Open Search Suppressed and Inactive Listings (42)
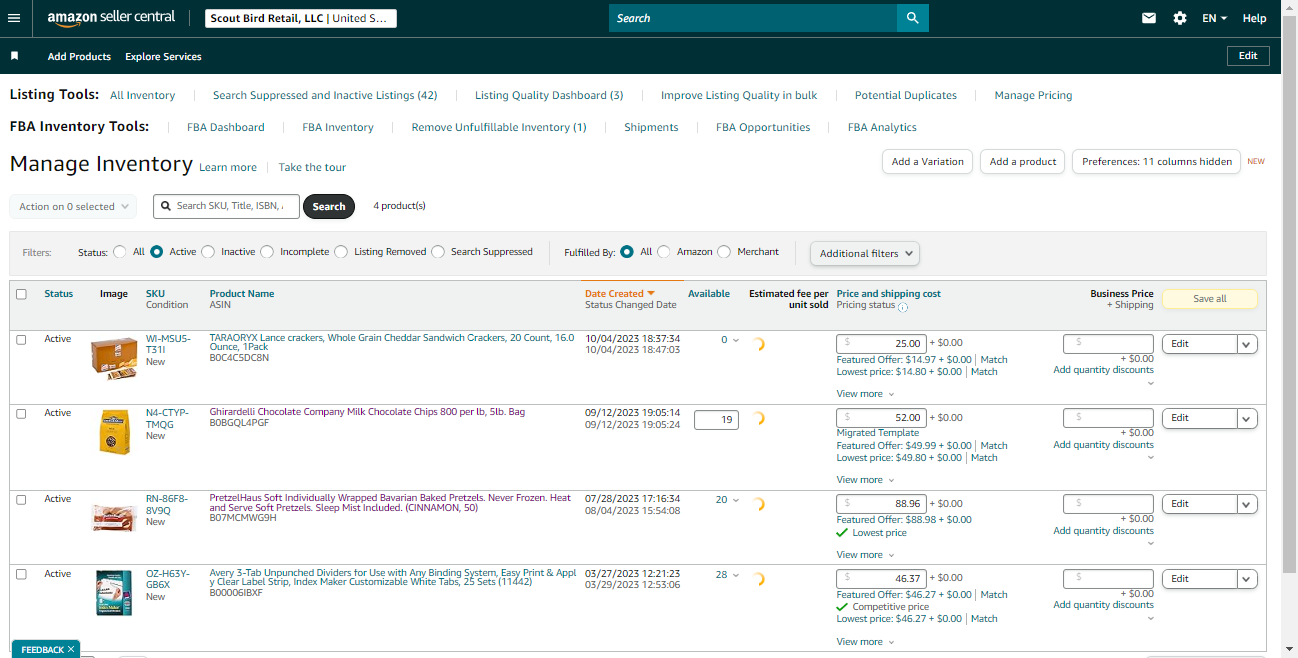 (x=325, y=95)
